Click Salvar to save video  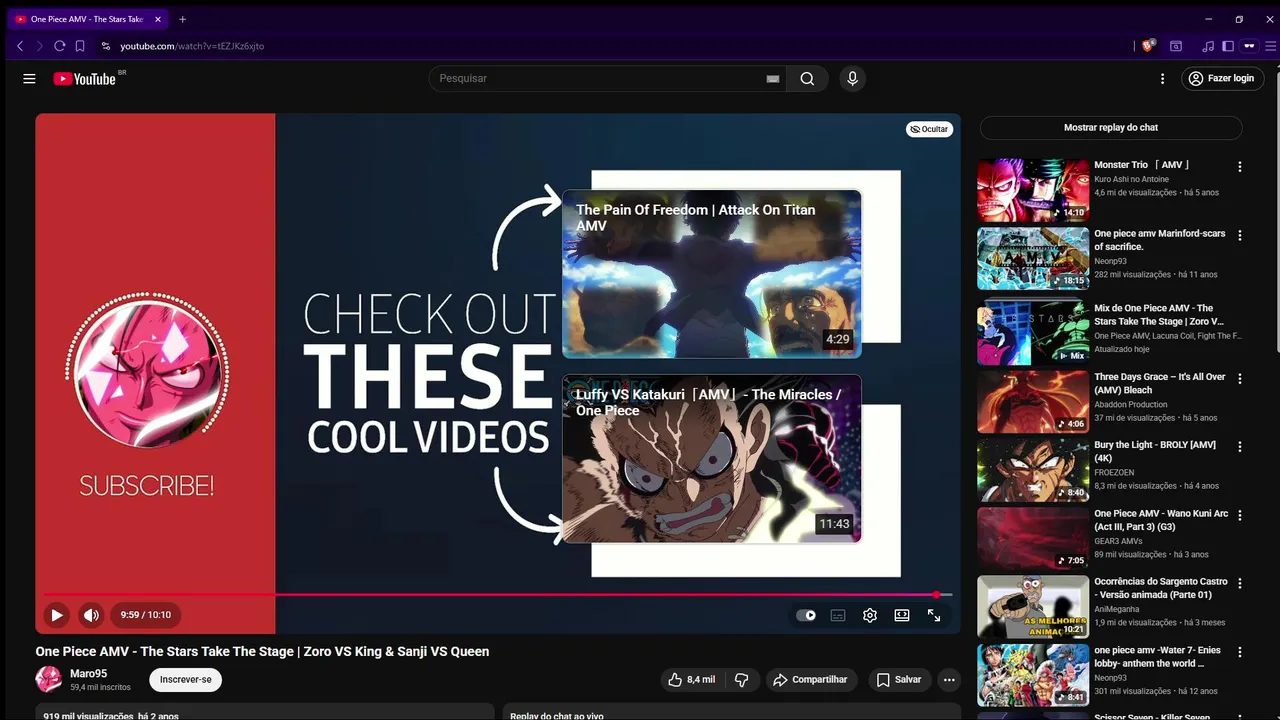coord(899,680)
